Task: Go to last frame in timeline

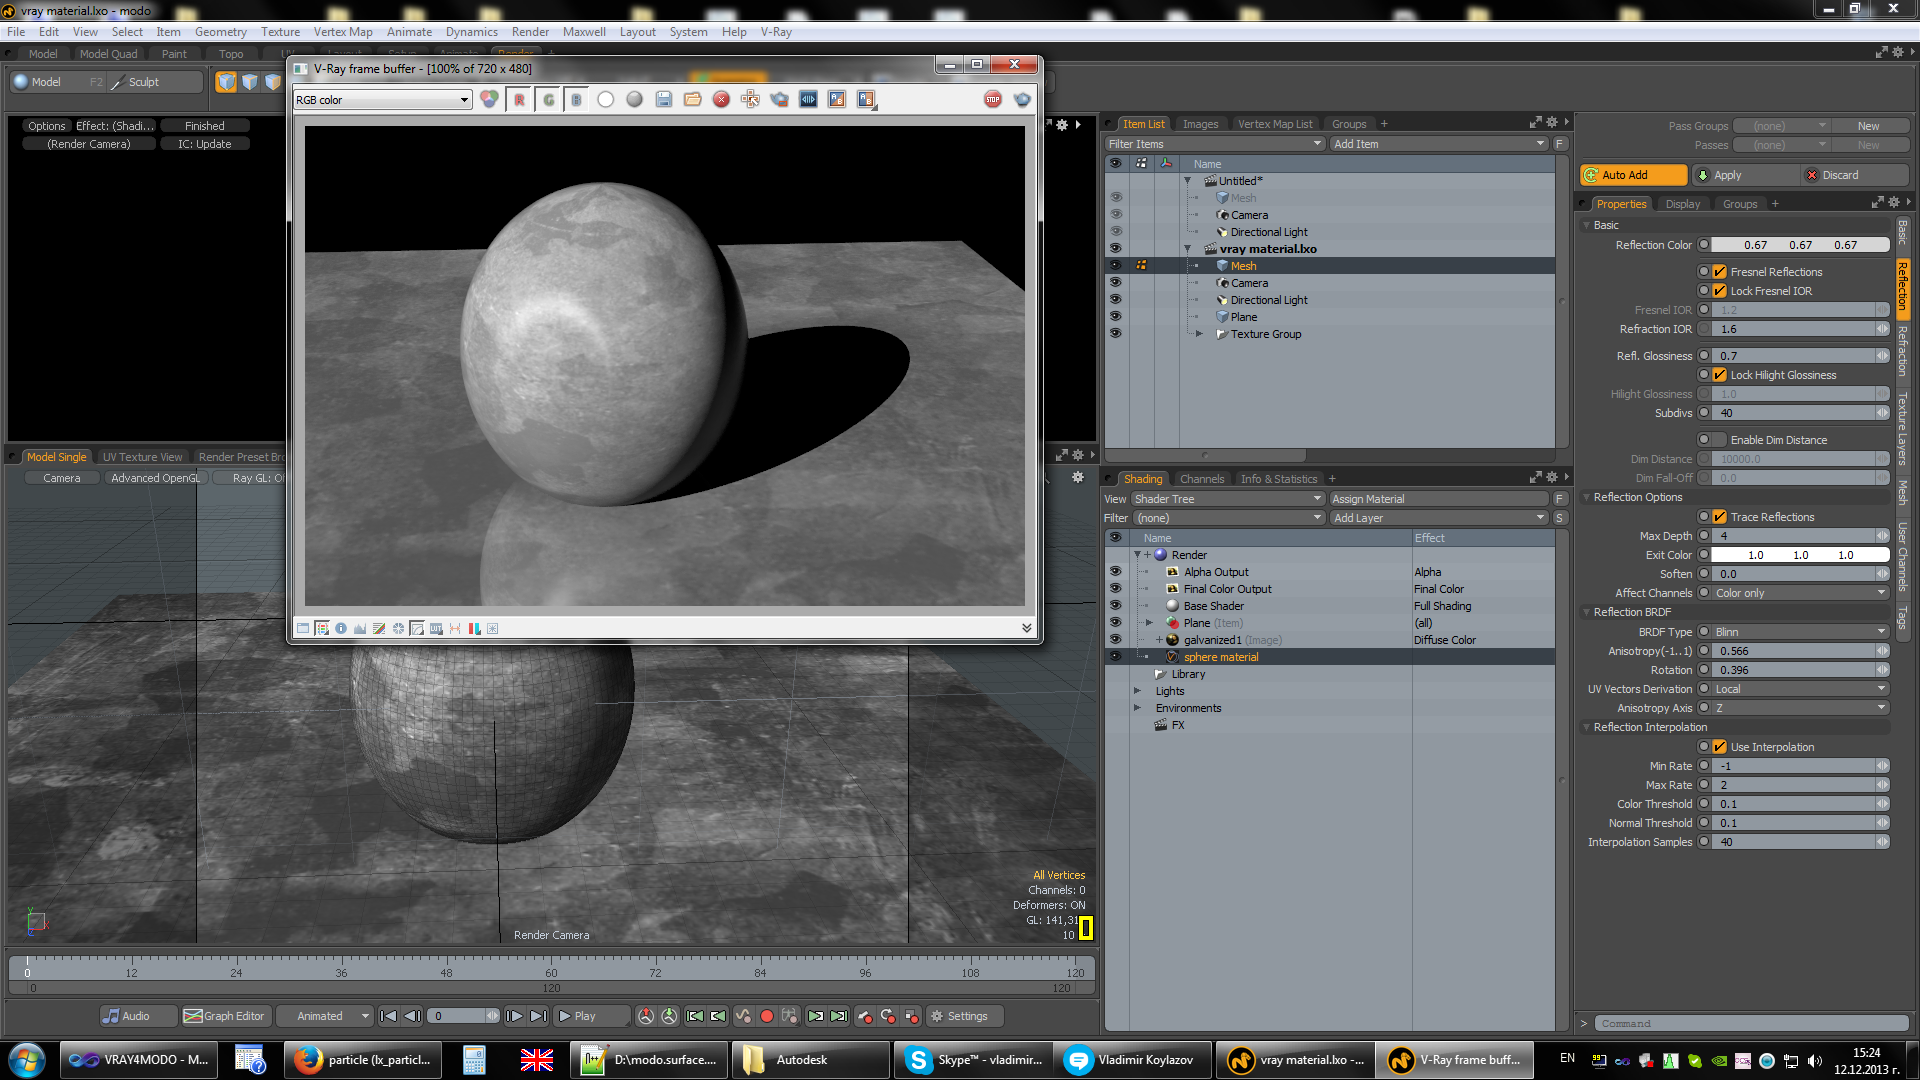Action: (538, 1016)
